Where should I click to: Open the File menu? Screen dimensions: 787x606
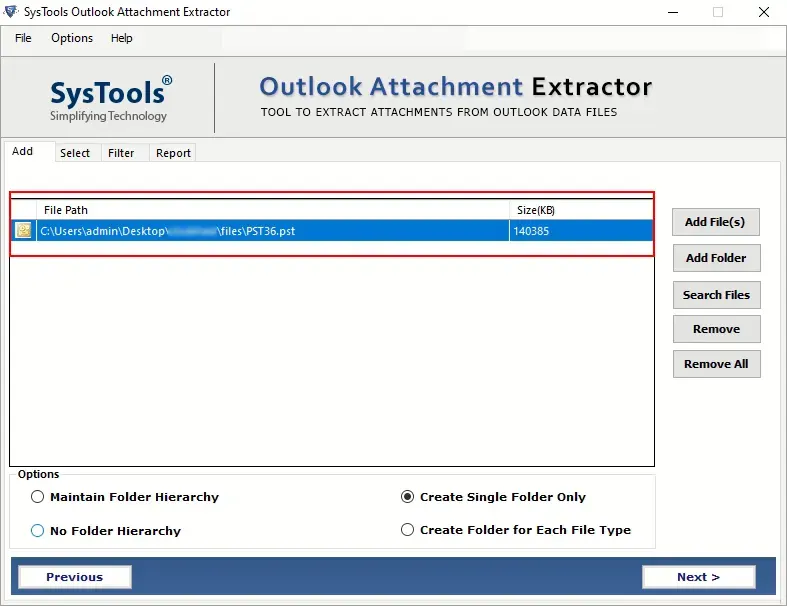tap(23, 38)
